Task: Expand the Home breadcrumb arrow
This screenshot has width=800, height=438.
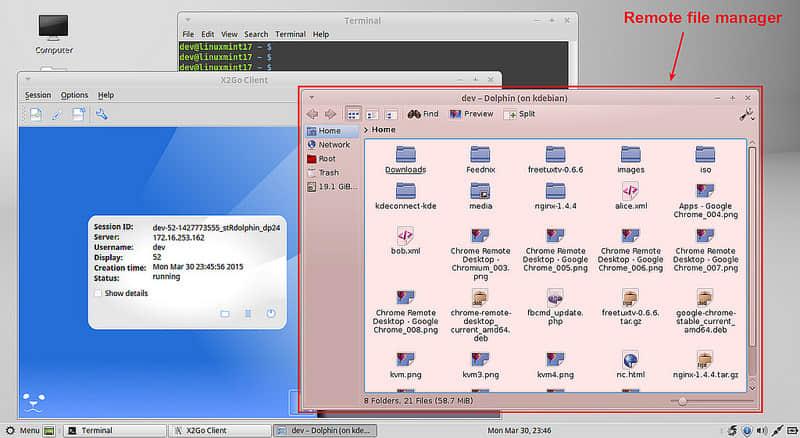Action: tap(366, 130)
